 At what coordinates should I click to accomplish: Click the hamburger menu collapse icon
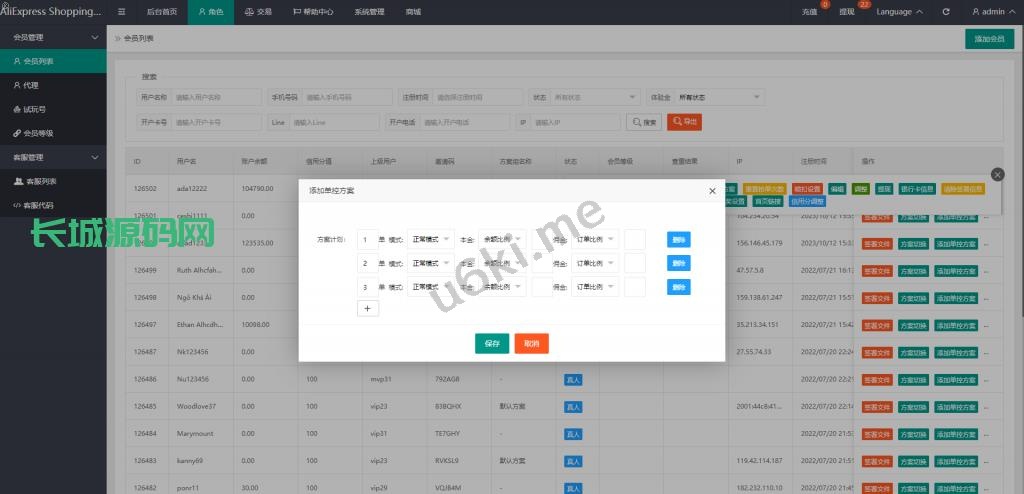(121, 12)
